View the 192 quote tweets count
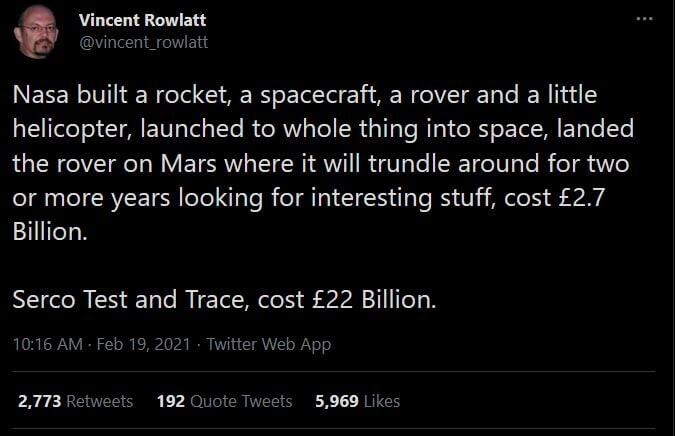Screen dimensions: 675x436 click(x=171, y=401)
